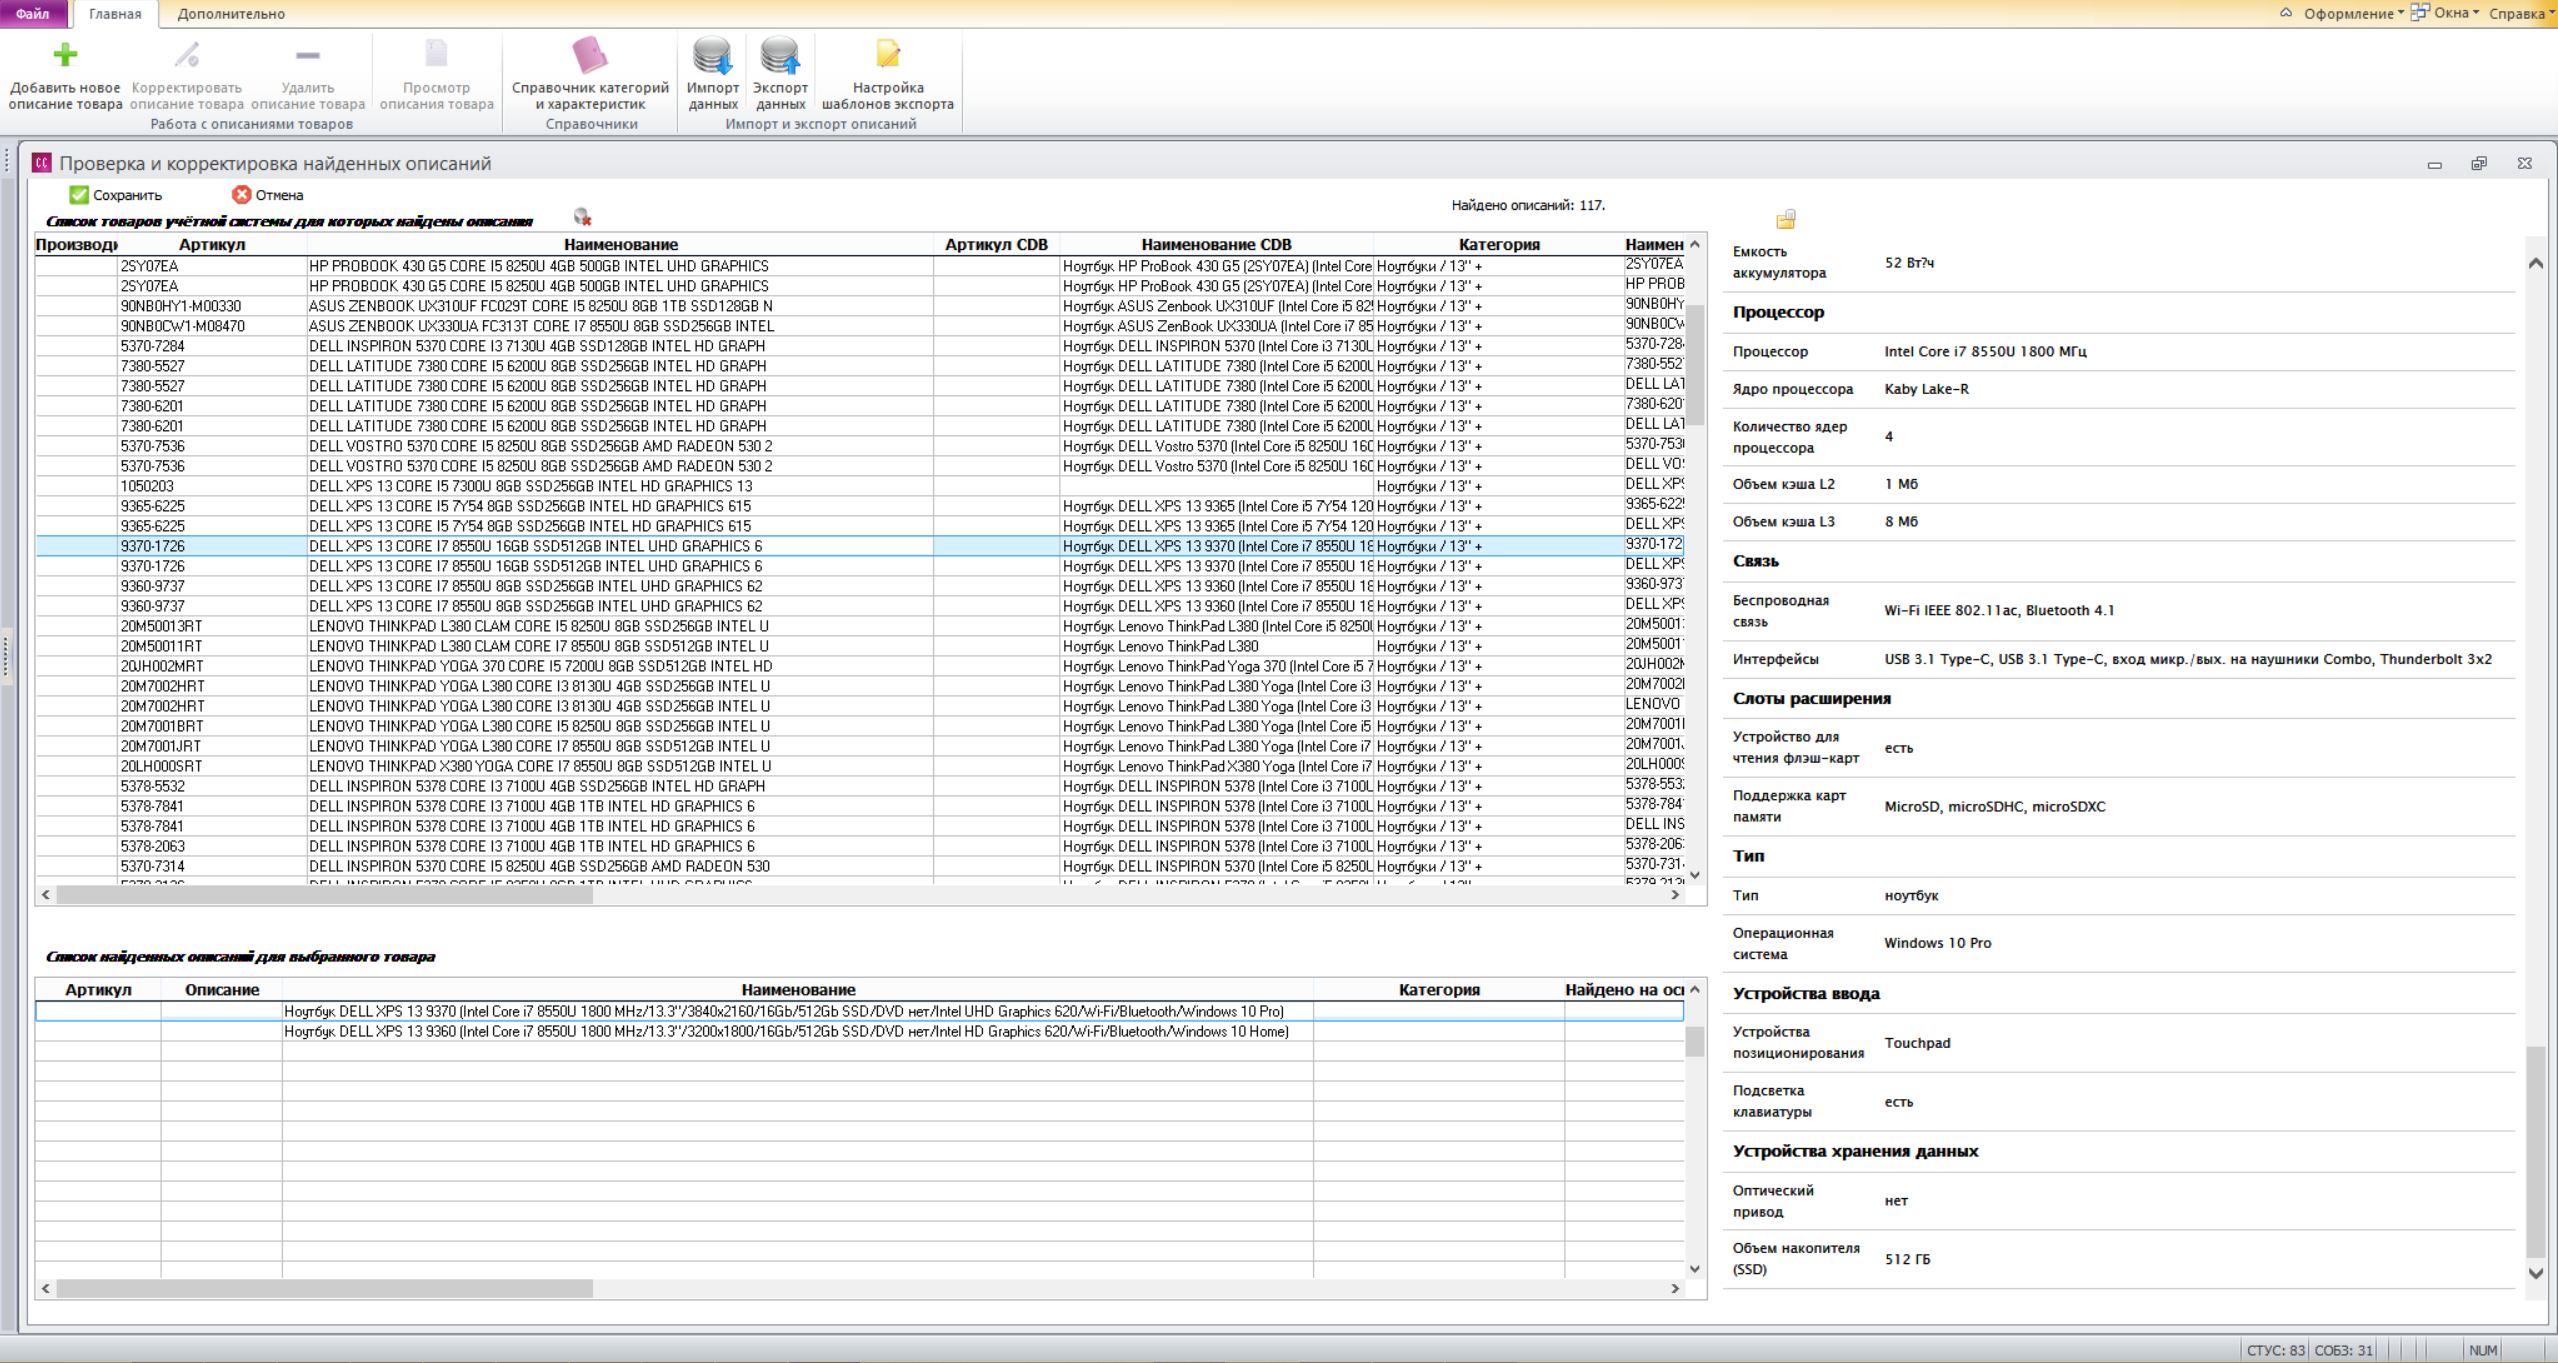Click the 'Артикул CDB' column header
The image size is (2558, 1363).
tap(996, 244)
